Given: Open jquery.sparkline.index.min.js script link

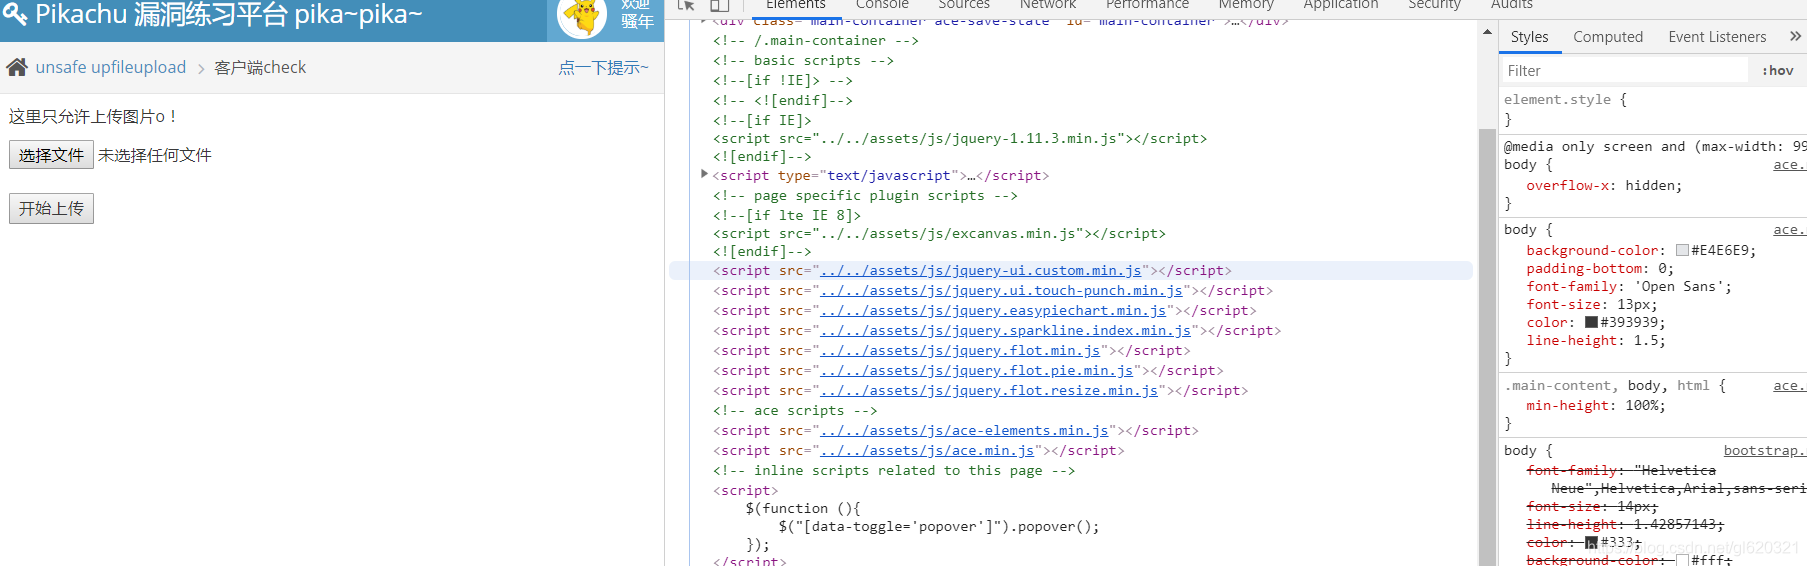Looking at the screenshot, I should tap(1005, 330).
